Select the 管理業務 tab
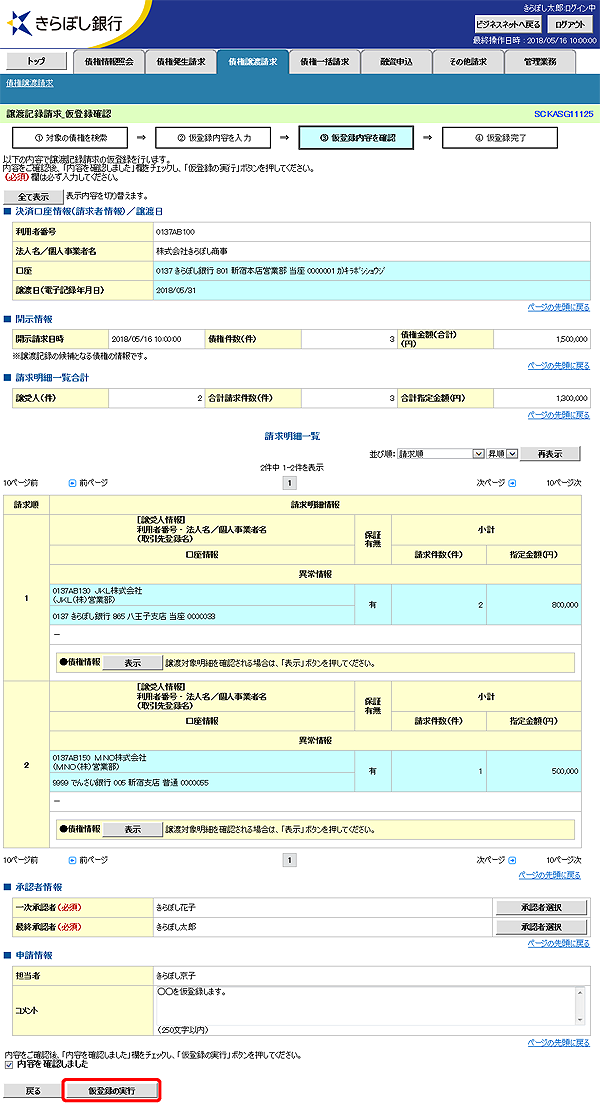Screen dimensions: 600x1106 point(540,62)
